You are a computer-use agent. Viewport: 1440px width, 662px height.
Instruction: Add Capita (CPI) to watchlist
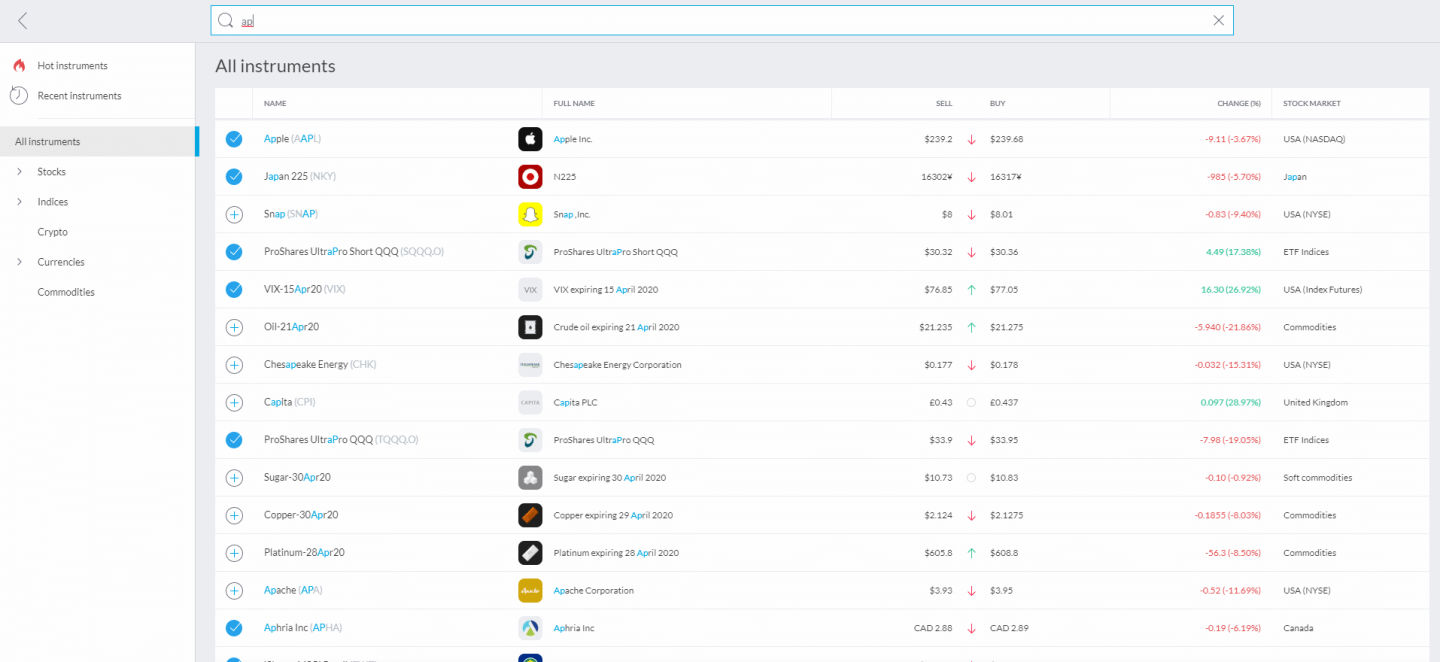click(234, 402)
